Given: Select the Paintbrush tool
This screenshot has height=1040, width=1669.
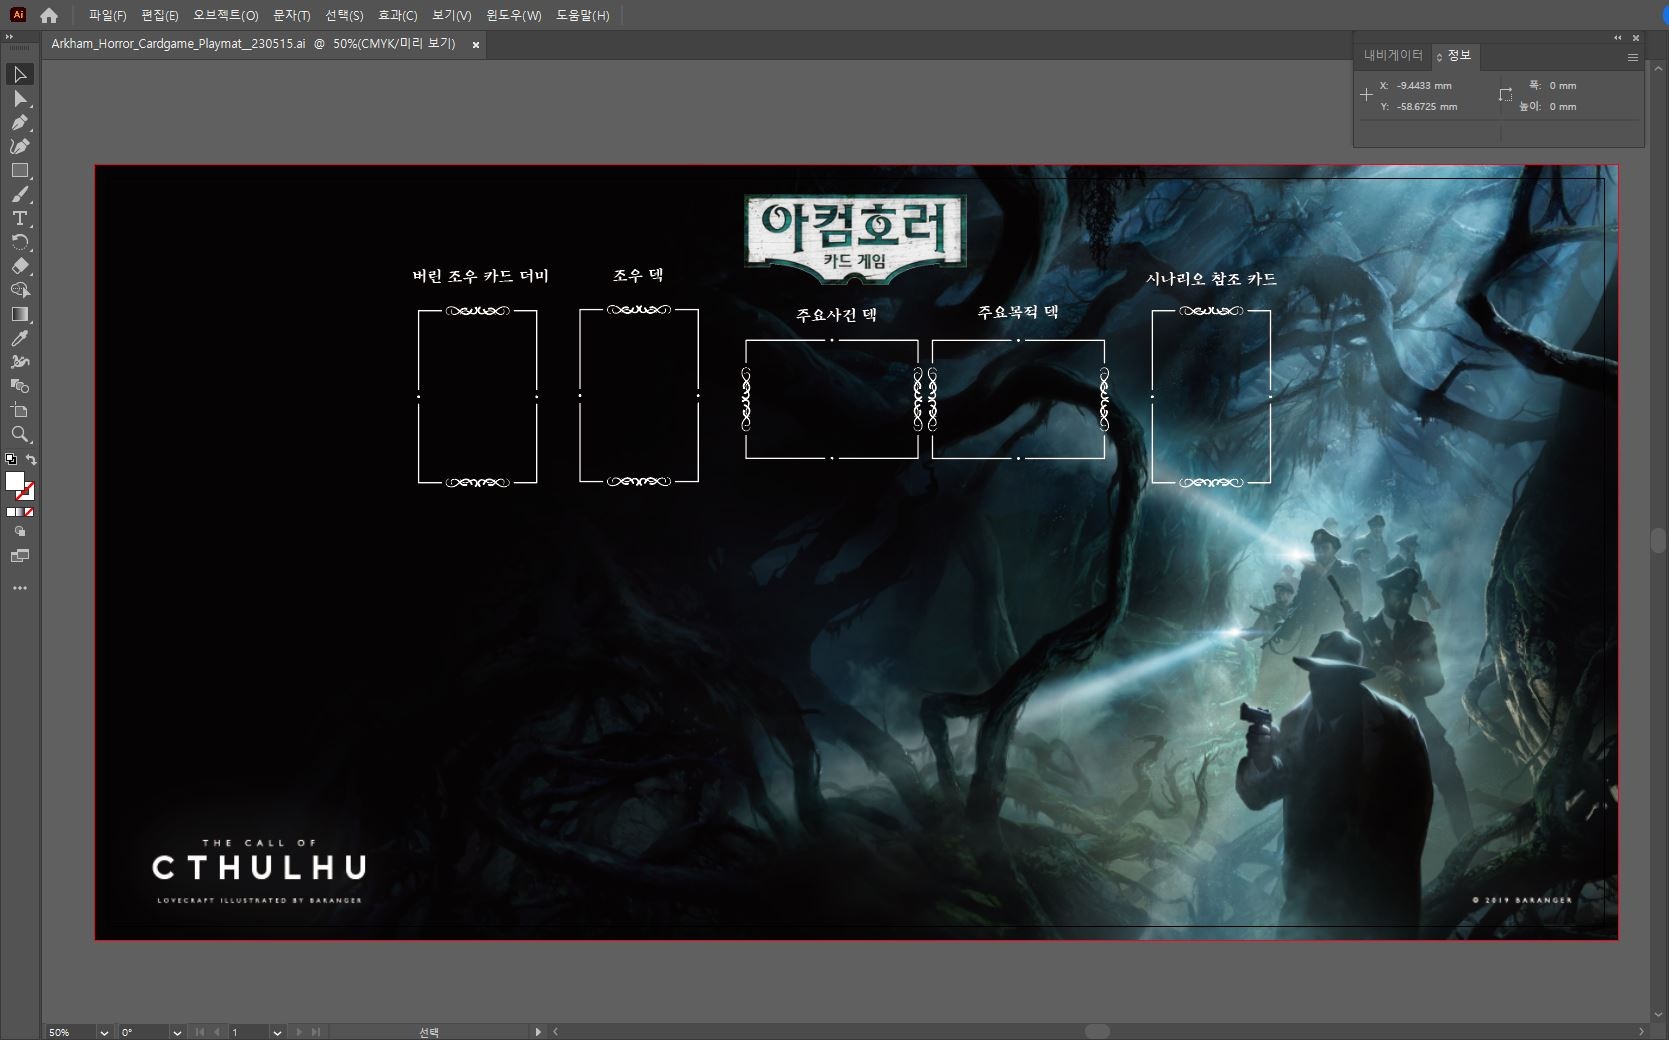Looking at the screenshot, I should point(20,195).
